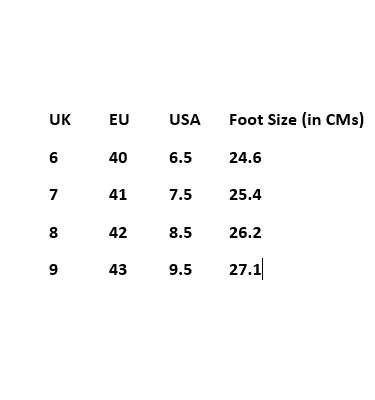The image size is (375, 400).
Task: Click USA size 9.5 entry
Action: [x=180, y=269]
